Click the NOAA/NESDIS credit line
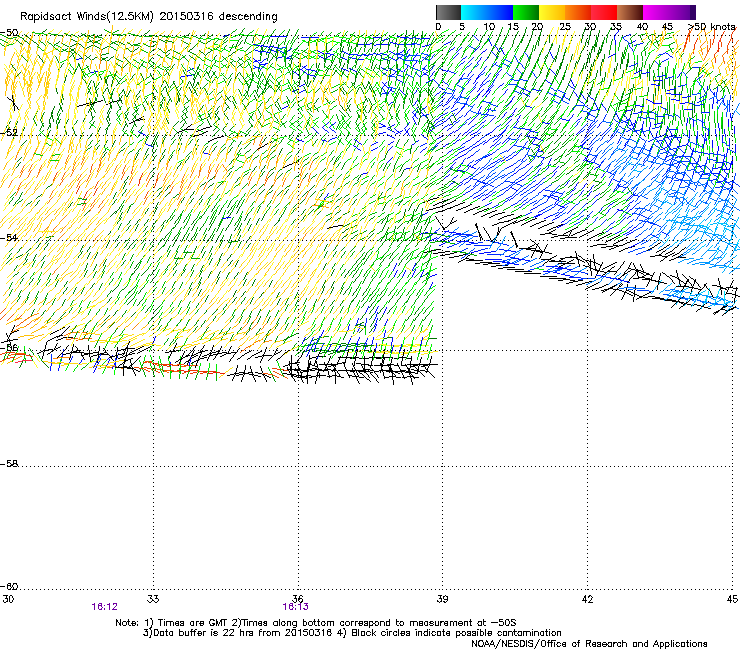The height and width of the screenshot is (650, 740). click(x=589, y=644)
